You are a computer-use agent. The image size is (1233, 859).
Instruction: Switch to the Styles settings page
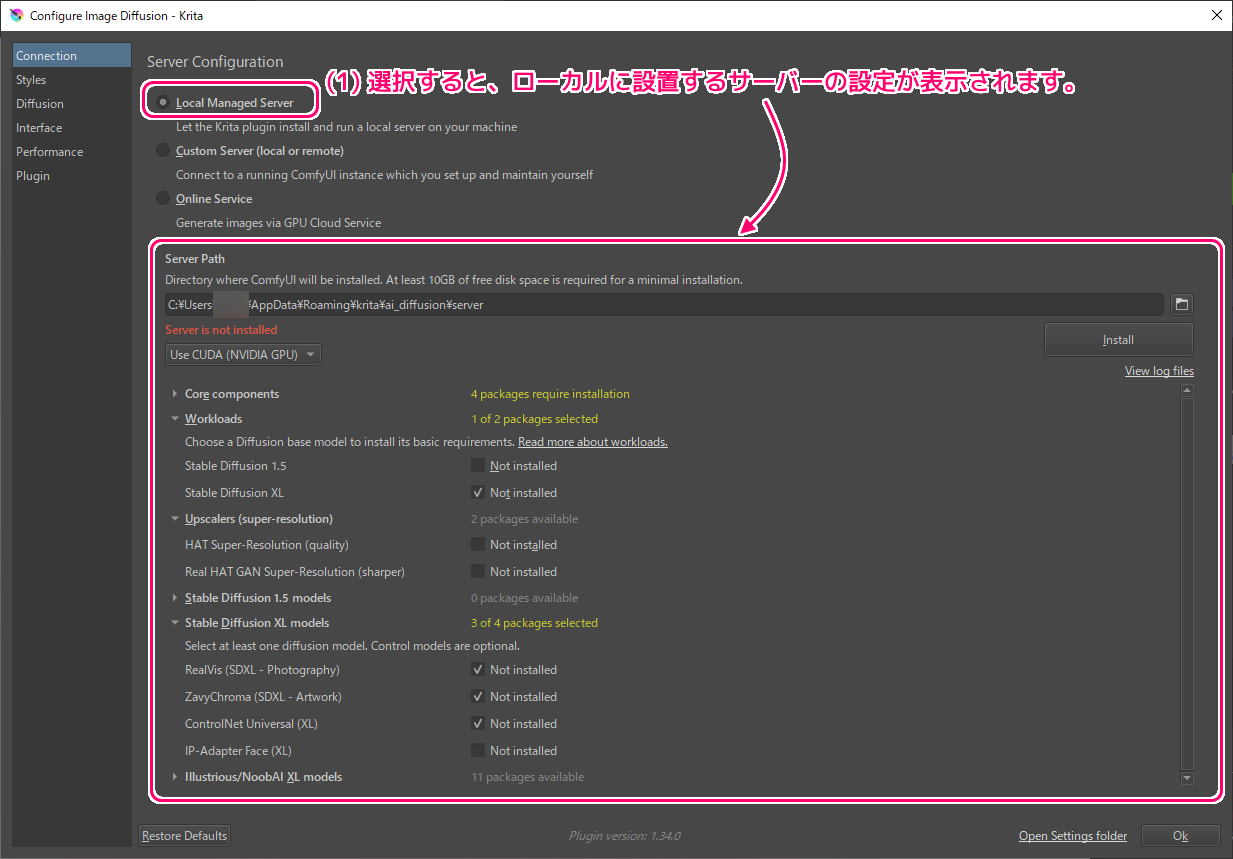[31, 80]
